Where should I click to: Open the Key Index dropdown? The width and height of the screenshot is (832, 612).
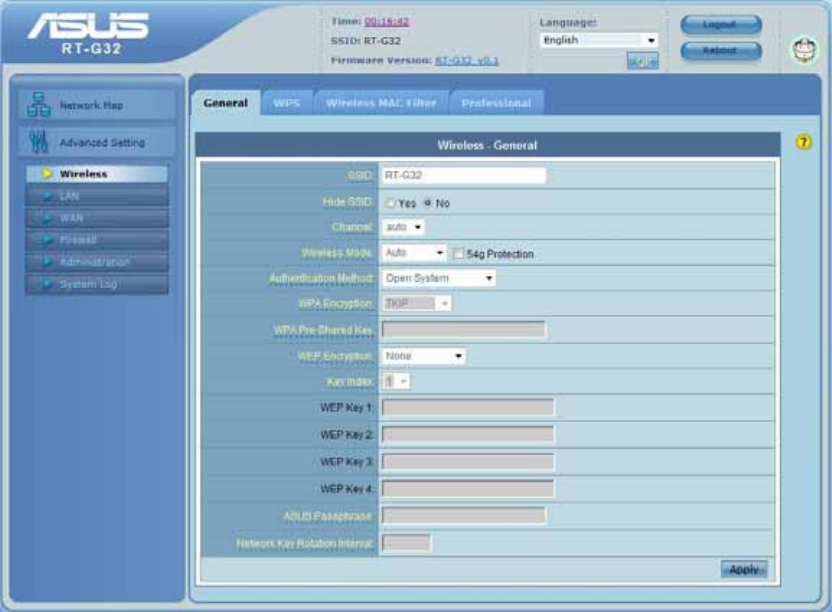[396, 381]
